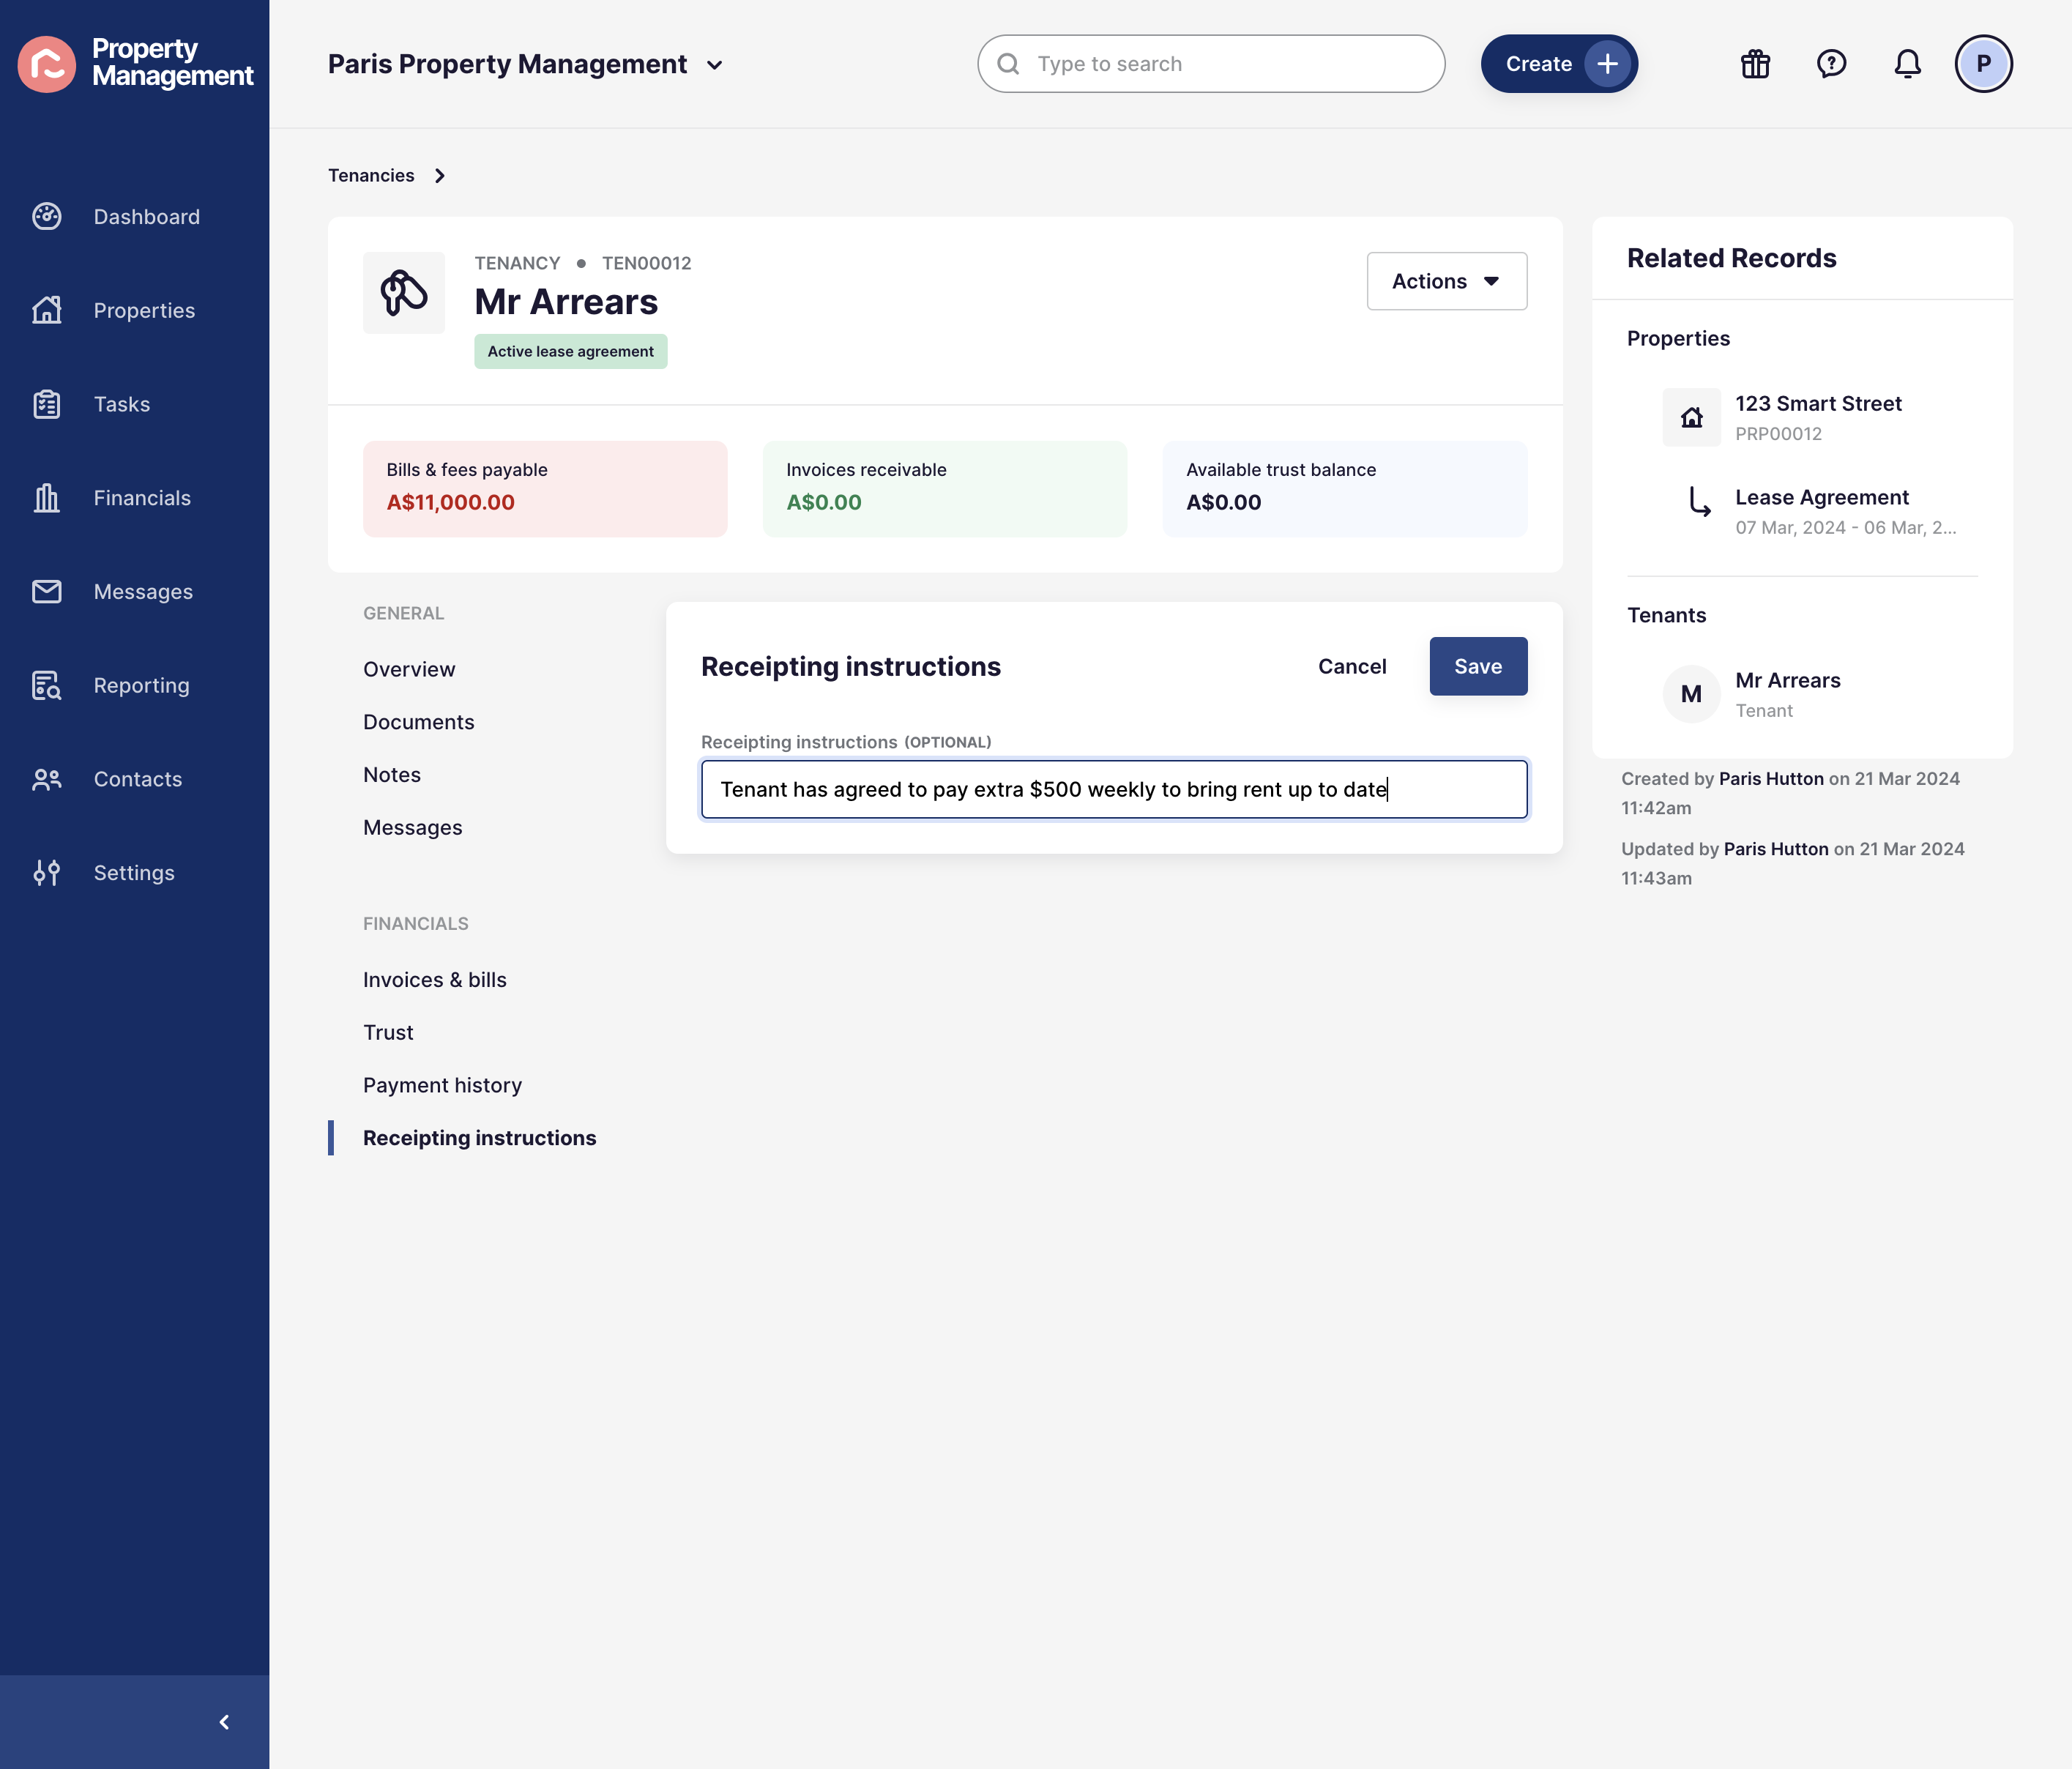Open Reporting in the sidebar
Screen dimensions: 2072x1769
click(x=142, y=685)
